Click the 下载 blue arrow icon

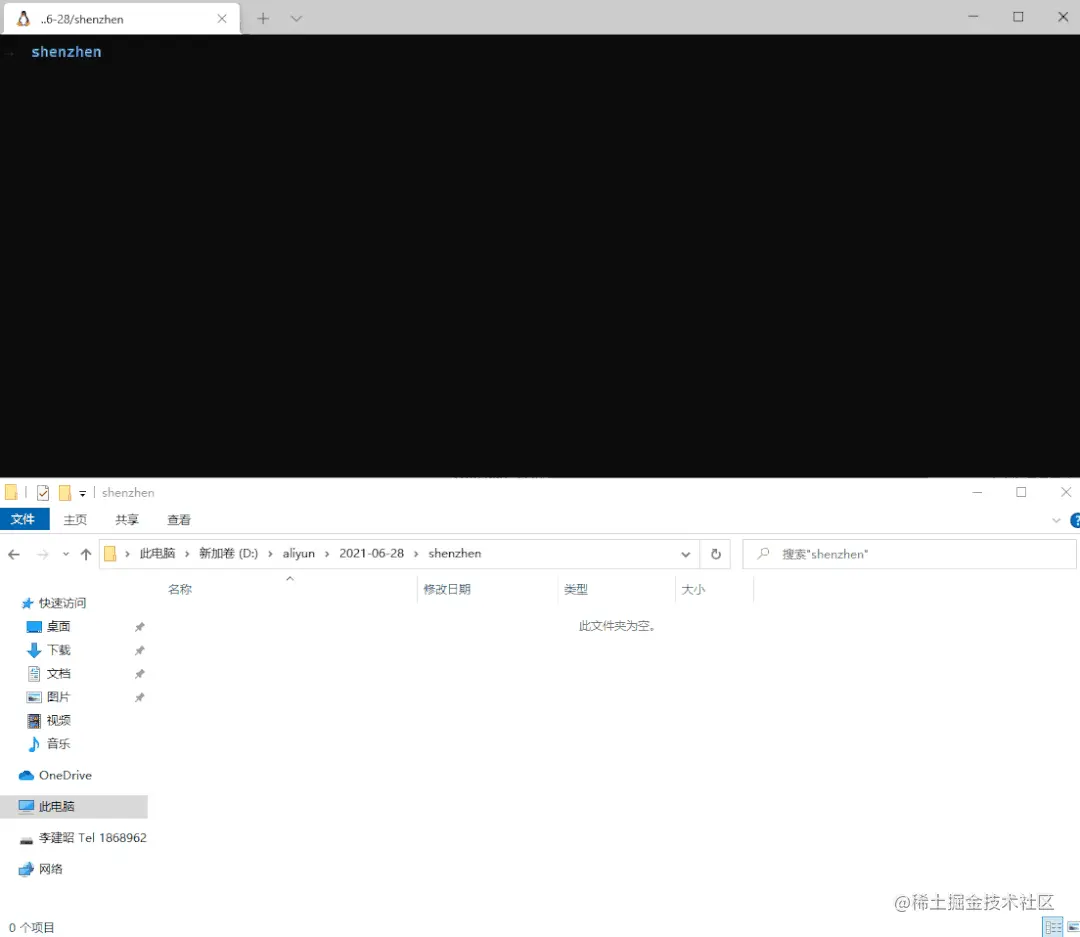34,650
